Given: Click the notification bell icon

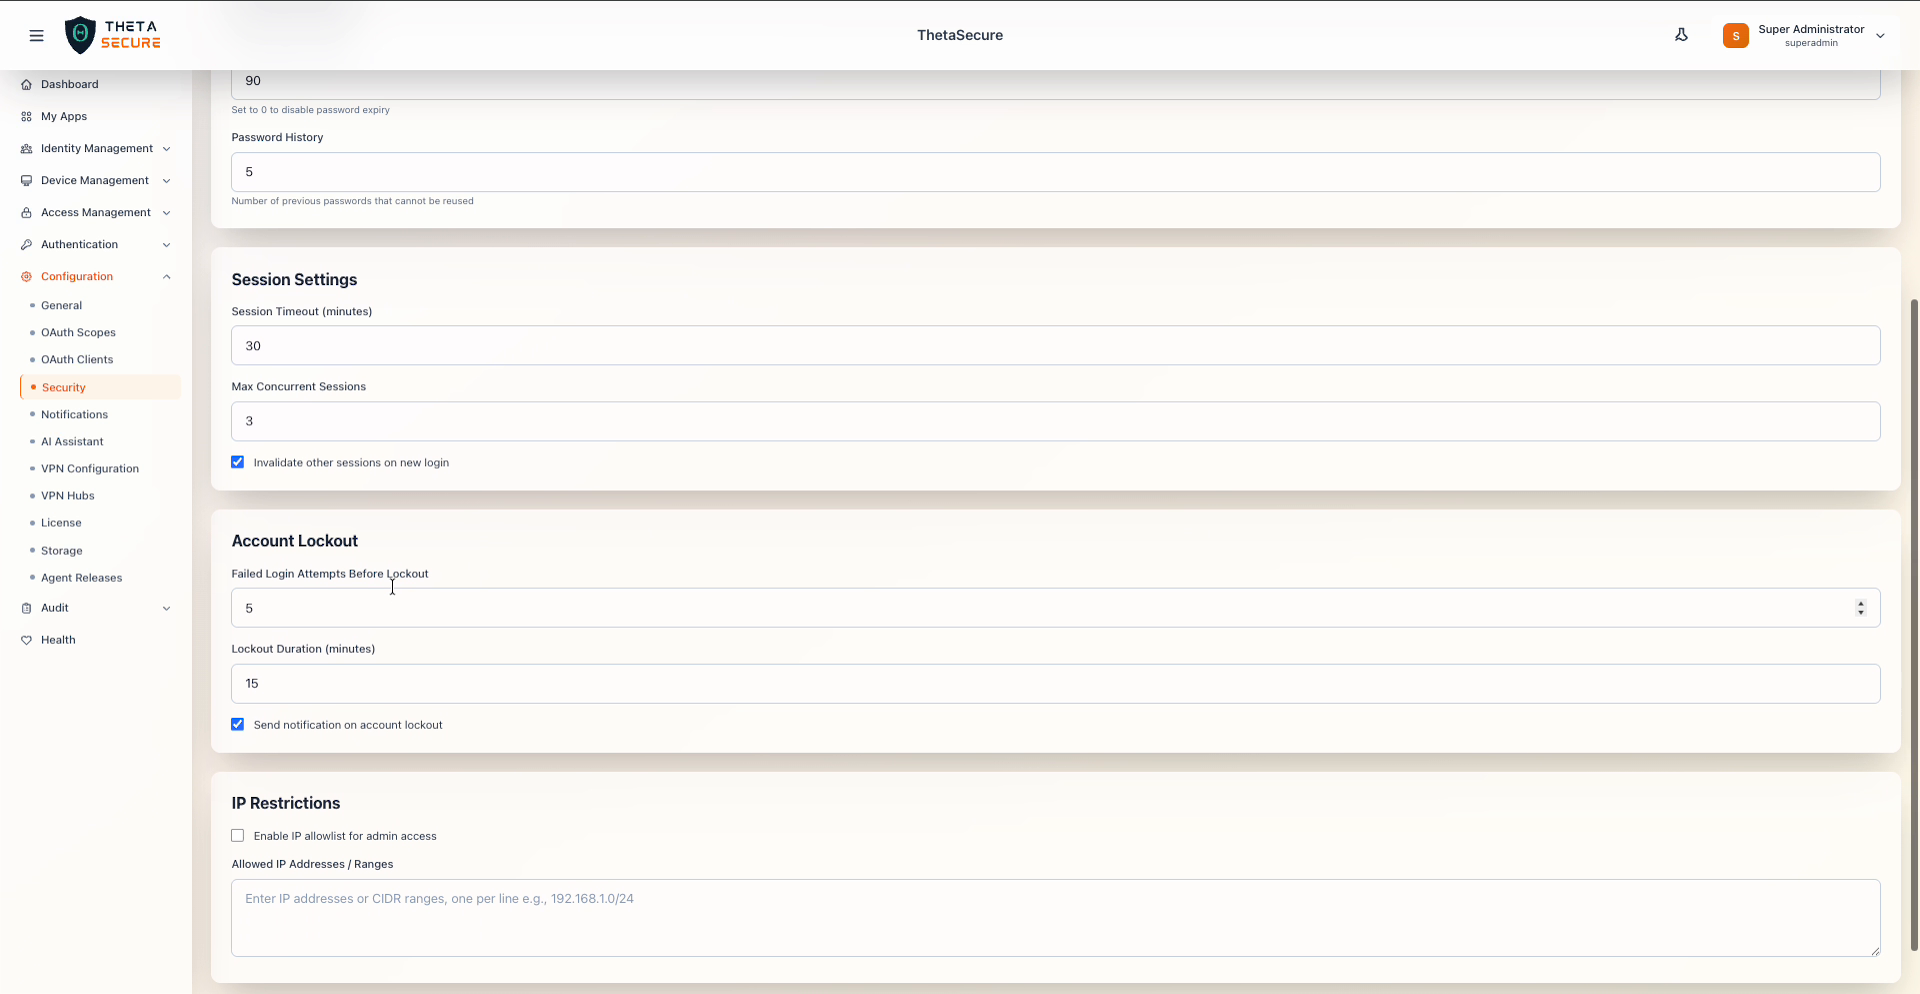Looking at the screenshot, I should (x=1681, y=34).
